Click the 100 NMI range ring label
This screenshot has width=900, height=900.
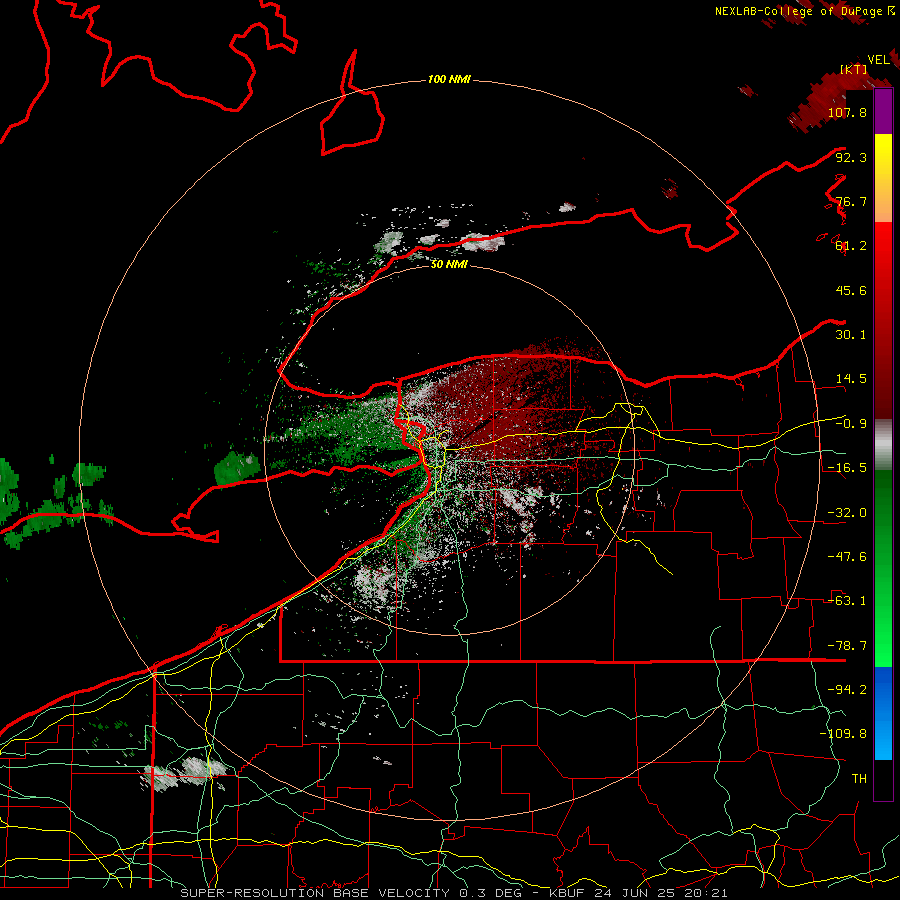point(449,79)
